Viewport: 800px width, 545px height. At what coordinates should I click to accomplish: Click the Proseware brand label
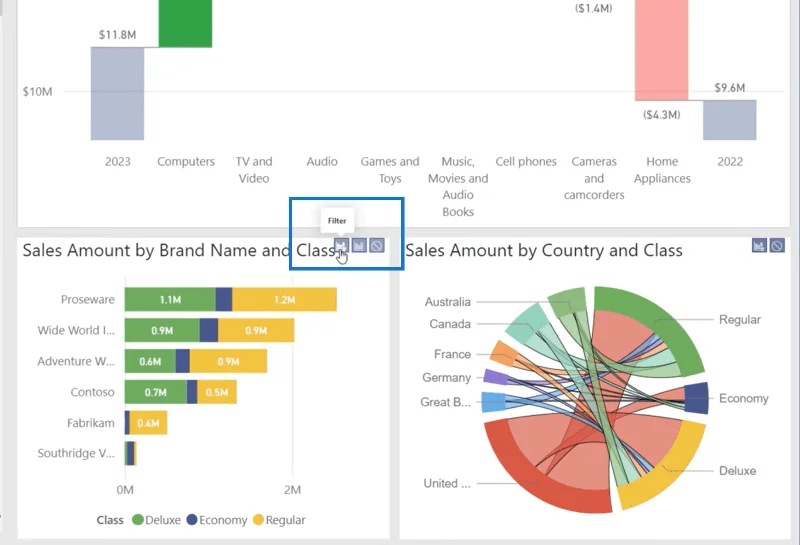click(x=88, y=300)
